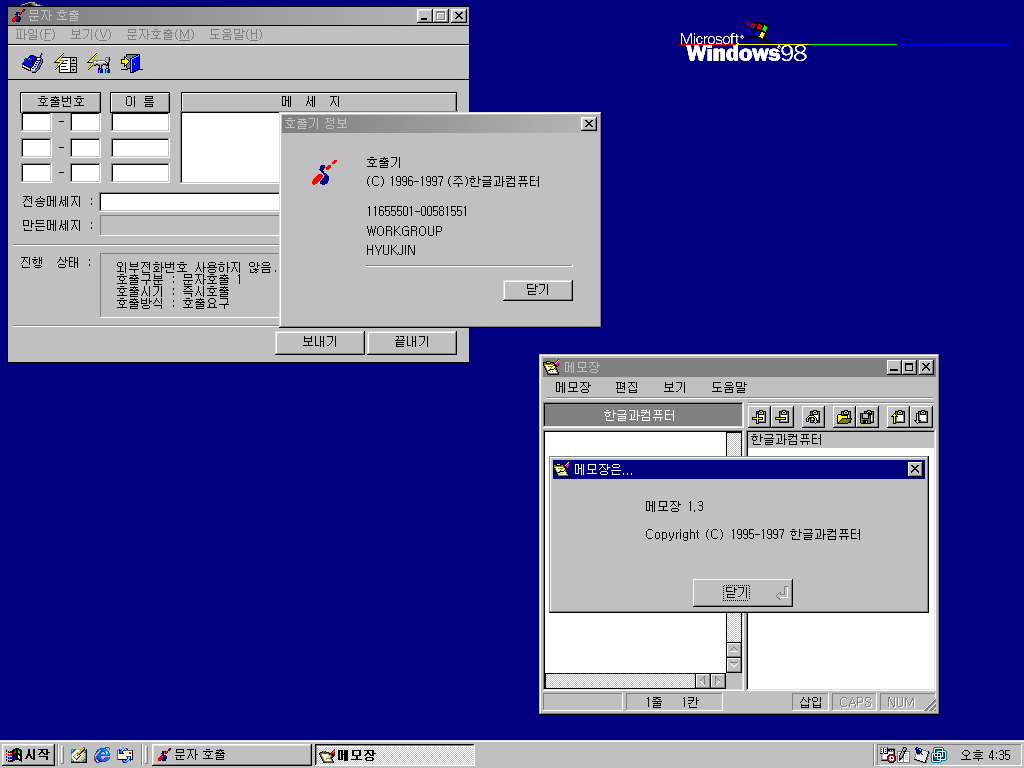The width and height of the screenshot is (1024, 768).
Task: Click the pen input tray icon
Action: 904,755
